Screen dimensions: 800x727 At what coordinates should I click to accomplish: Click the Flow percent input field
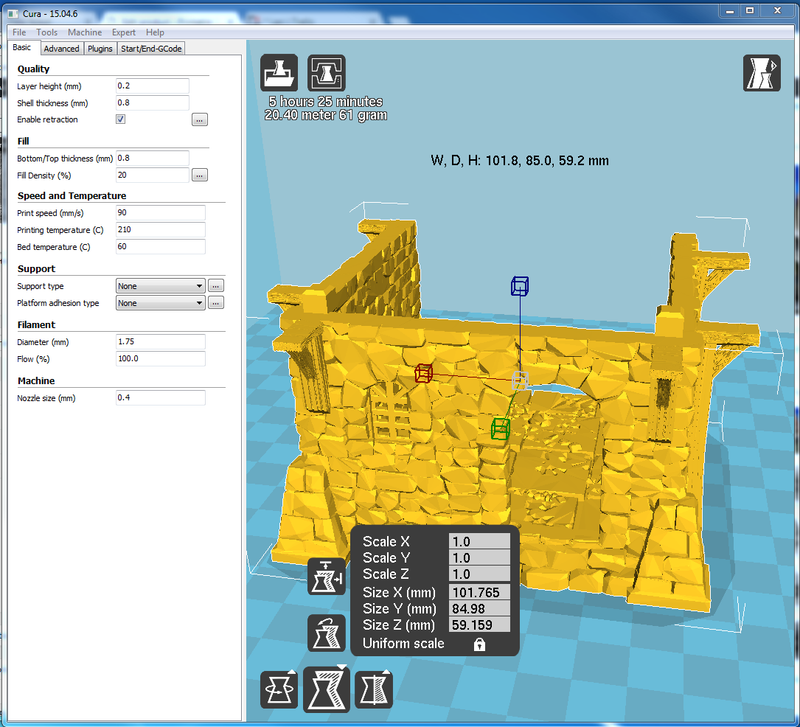(161, 359)
